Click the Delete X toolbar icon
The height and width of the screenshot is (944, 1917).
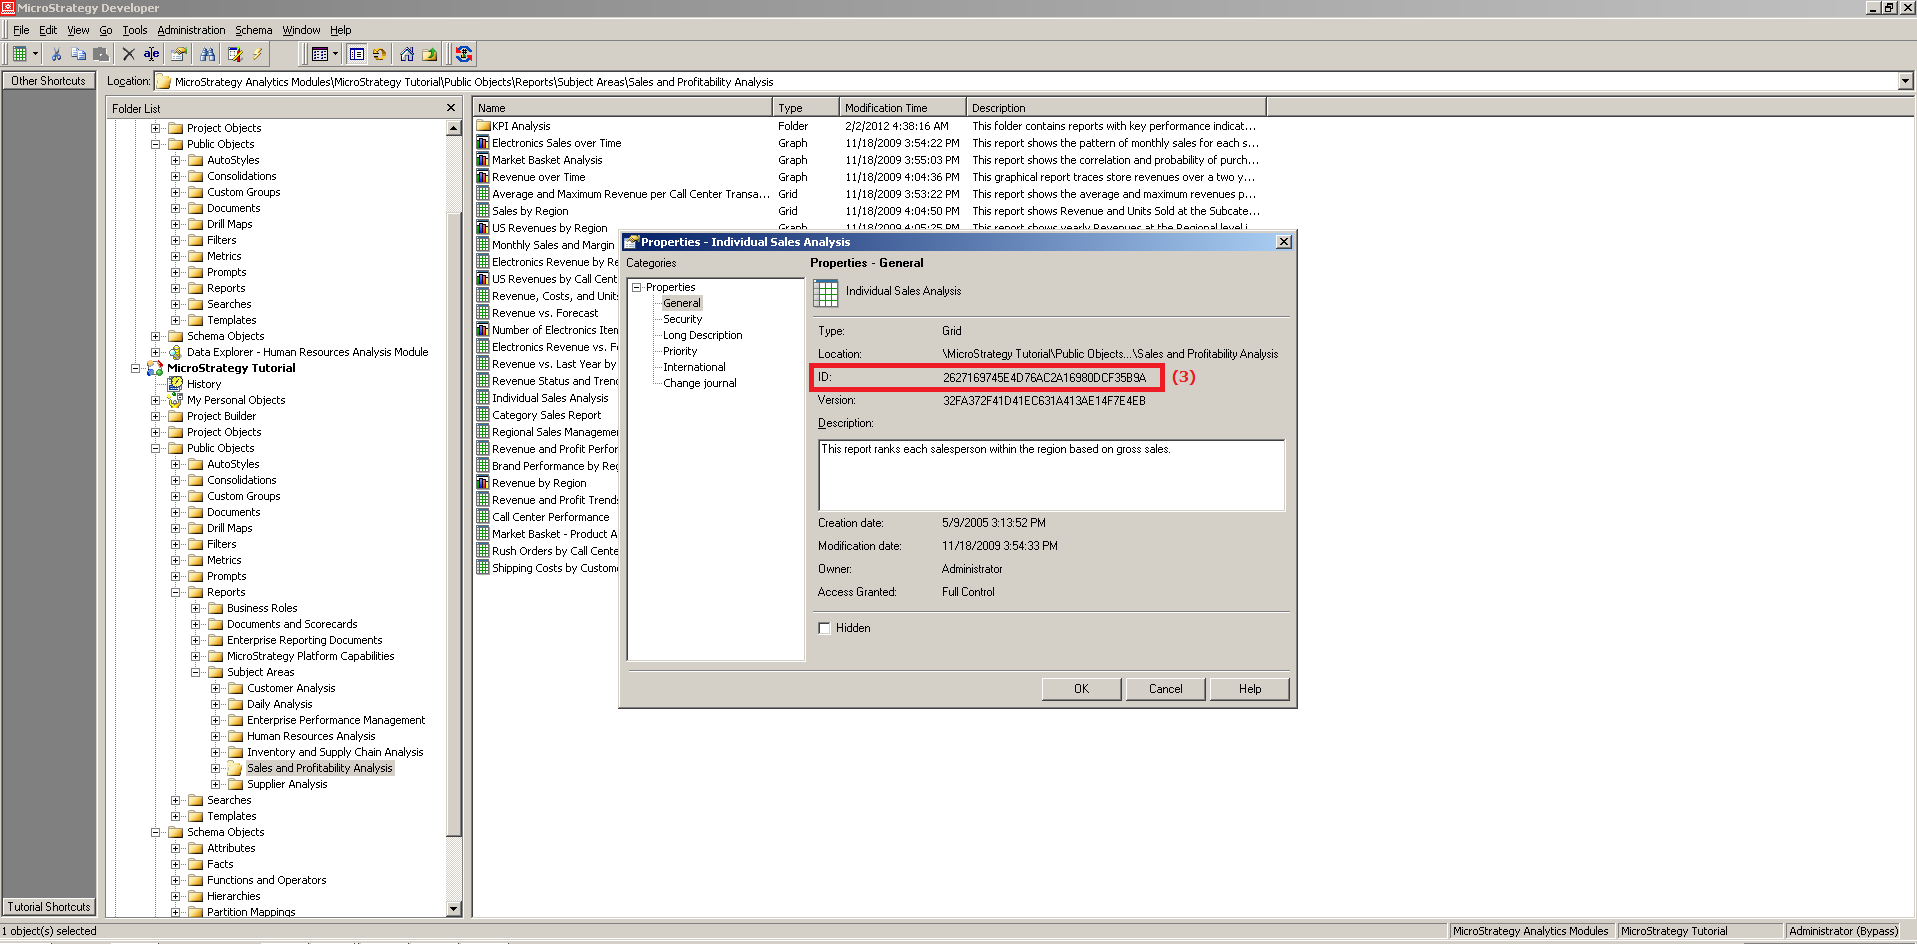(128, 54)
